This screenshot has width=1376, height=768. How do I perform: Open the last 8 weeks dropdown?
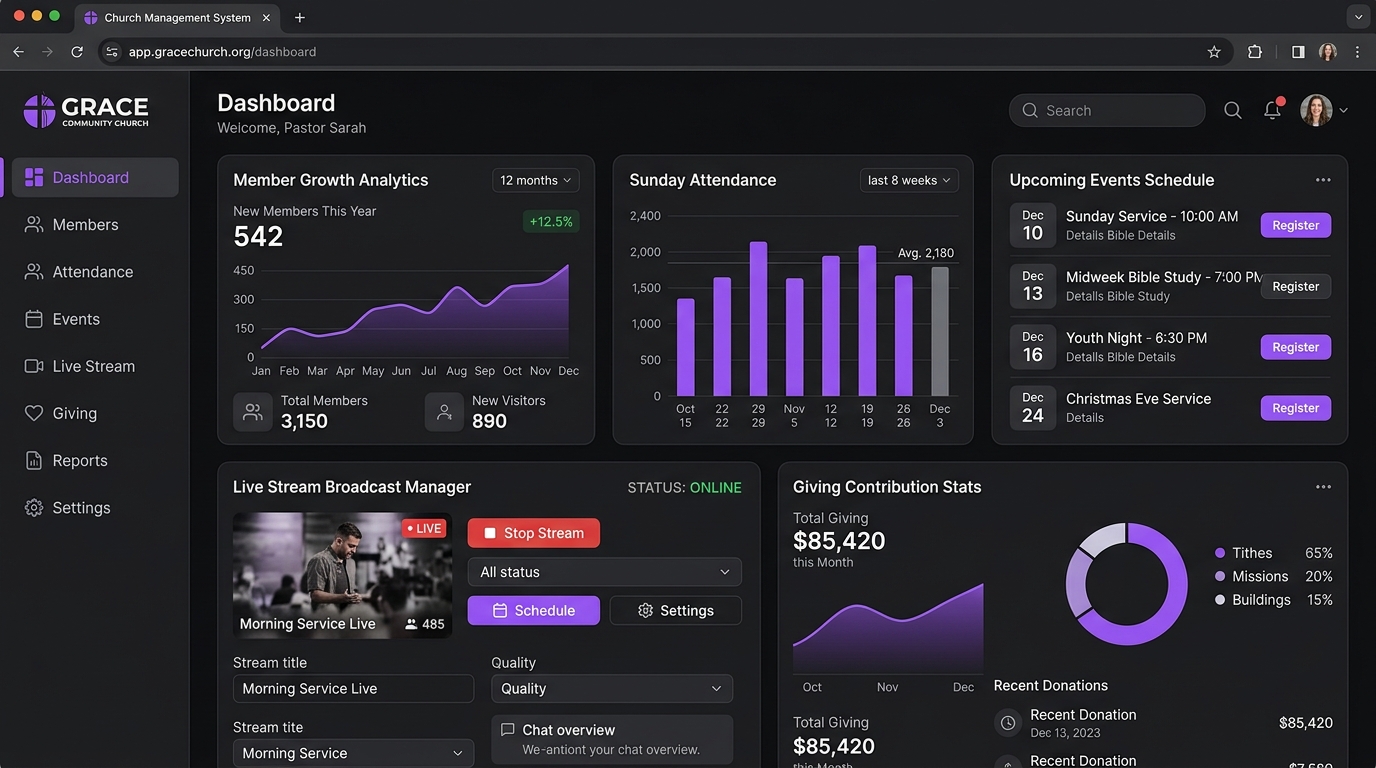(909, 180)
